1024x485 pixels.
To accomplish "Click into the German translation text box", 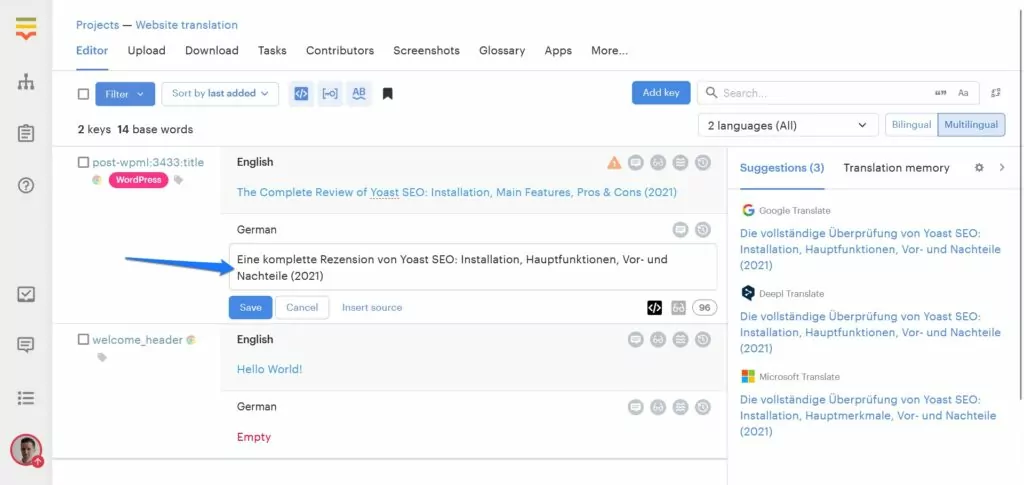I will click(x=473, y=267).
